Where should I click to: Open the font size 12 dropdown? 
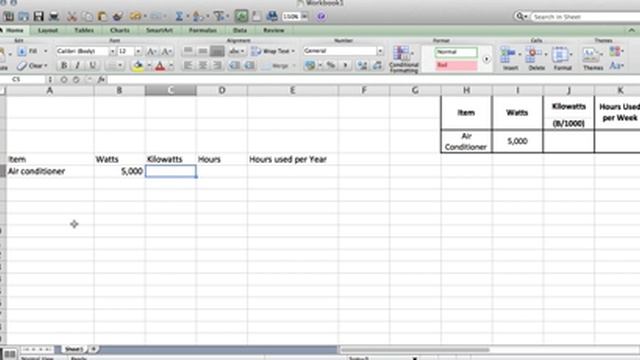click(x=138, y=51)
